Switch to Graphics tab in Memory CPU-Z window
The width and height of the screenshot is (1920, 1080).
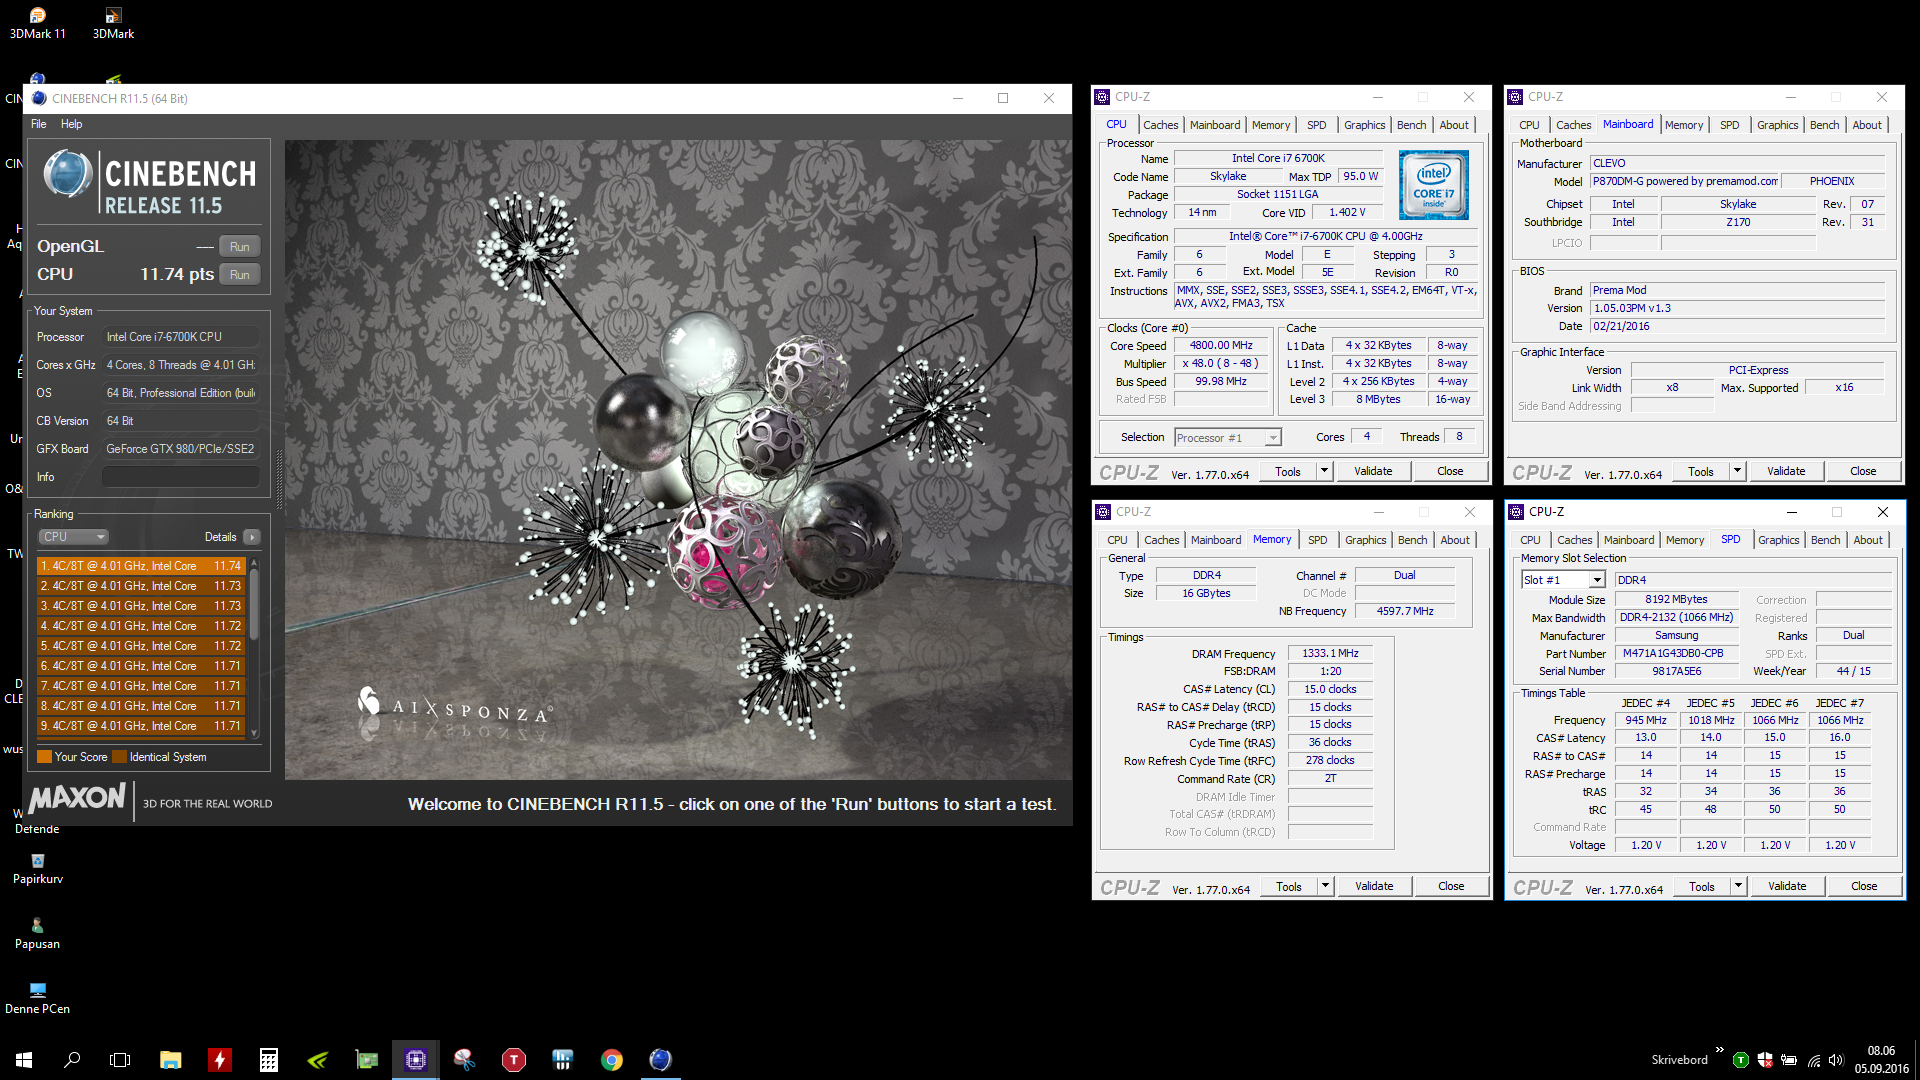coord(1365,540)
